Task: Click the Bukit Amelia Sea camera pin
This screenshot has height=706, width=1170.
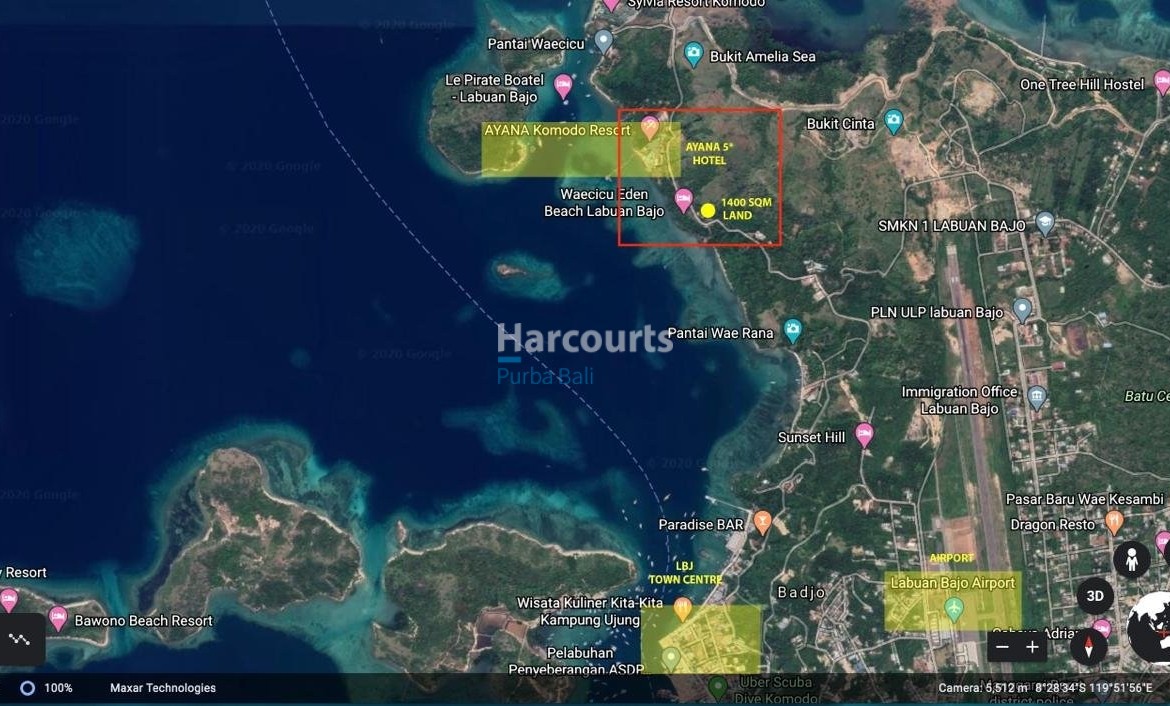Action: (x=693, y=55)
